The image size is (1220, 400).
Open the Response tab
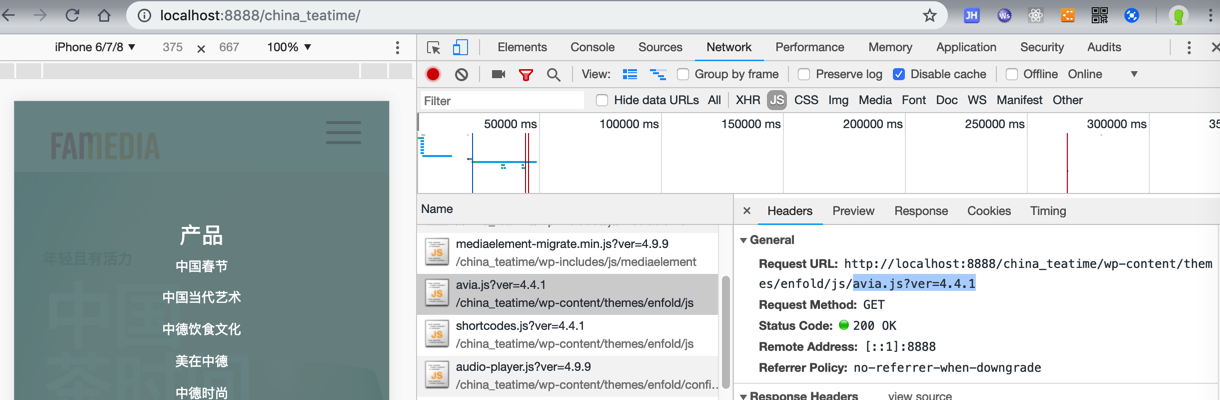tap(921, 211)
